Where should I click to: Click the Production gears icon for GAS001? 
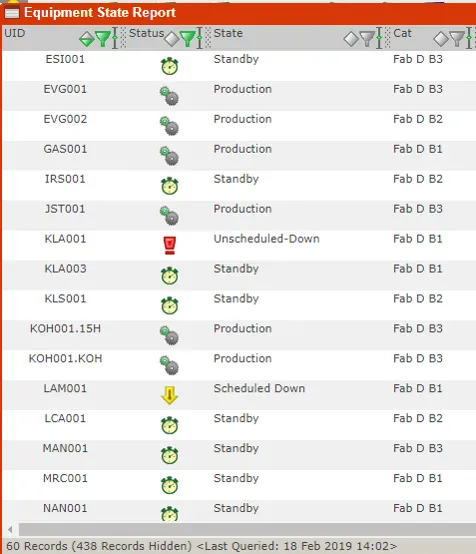(x=169, y=156)
